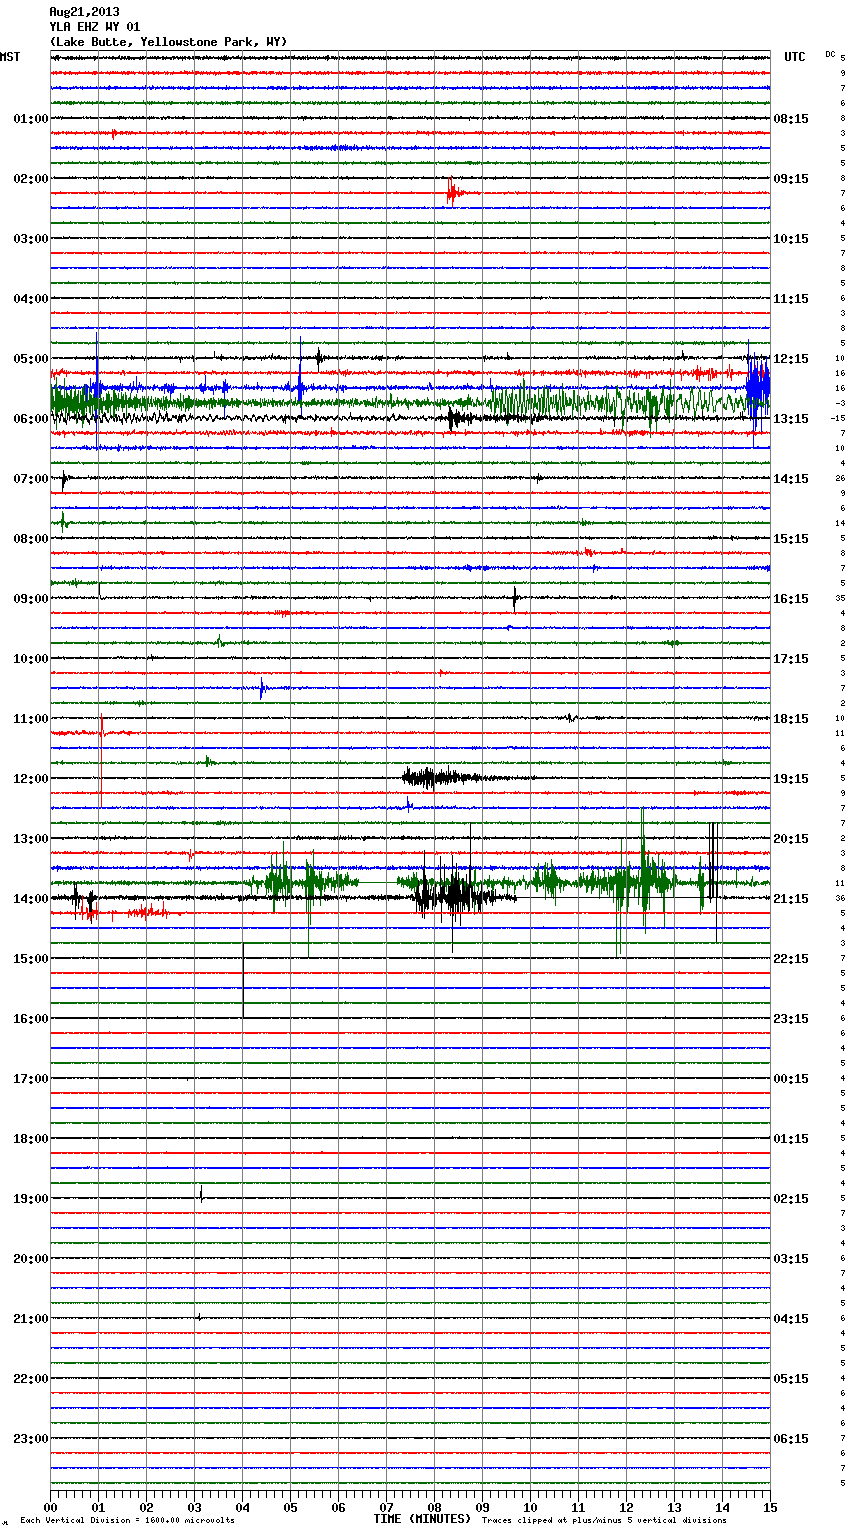Click the '02:00' MST time label
Viewport: 850px width, 1534px height.
click(30, 179)
